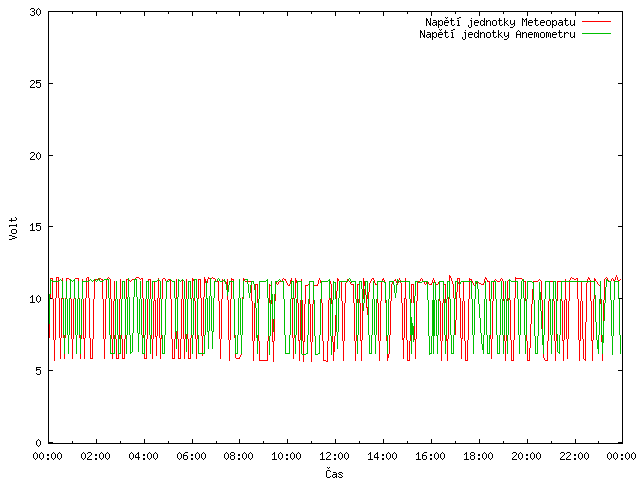This screenshot has width=640, height=480.
Task: Click the x-axis label 16:00
Action: (430, 456)
